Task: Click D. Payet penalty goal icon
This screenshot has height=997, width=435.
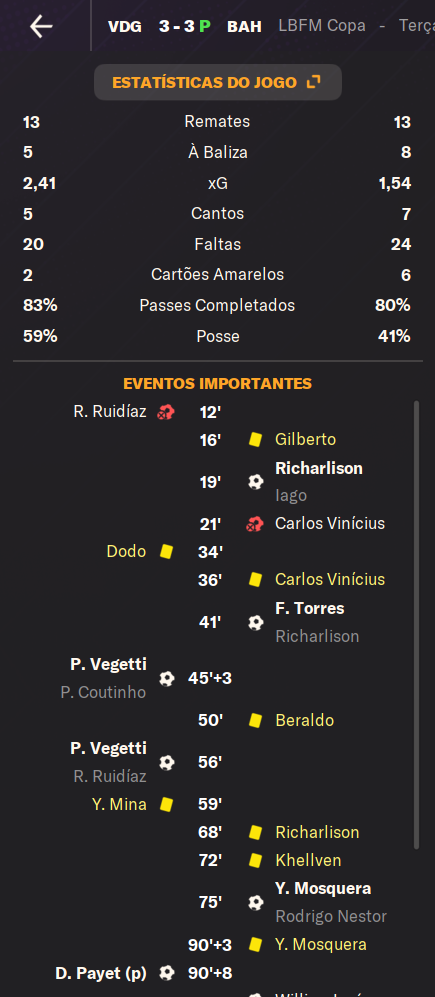Action: [x=167, y=973]
